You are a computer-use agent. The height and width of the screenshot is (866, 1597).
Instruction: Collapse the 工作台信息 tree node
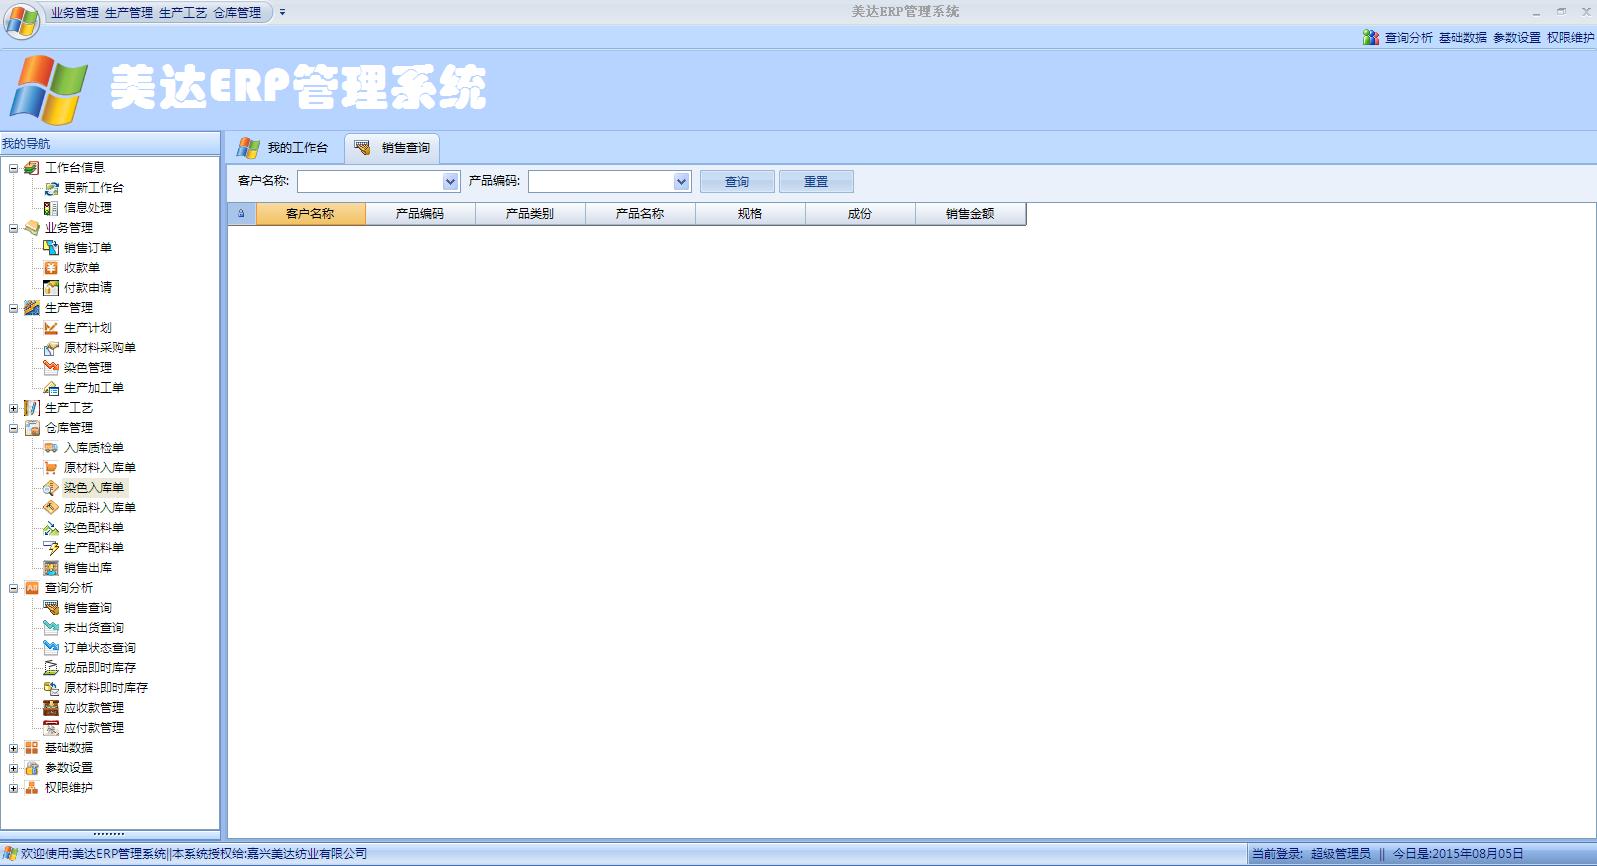(x=14, y=168)
